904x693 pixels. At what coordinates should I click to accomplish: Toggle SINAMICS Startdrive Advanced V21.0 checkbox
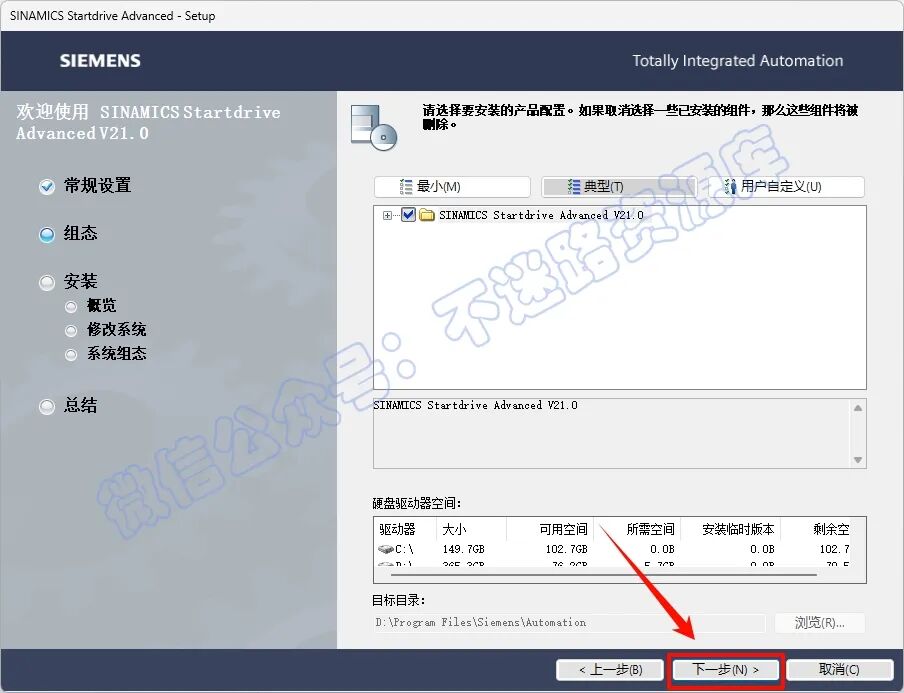tap(408, 215)
